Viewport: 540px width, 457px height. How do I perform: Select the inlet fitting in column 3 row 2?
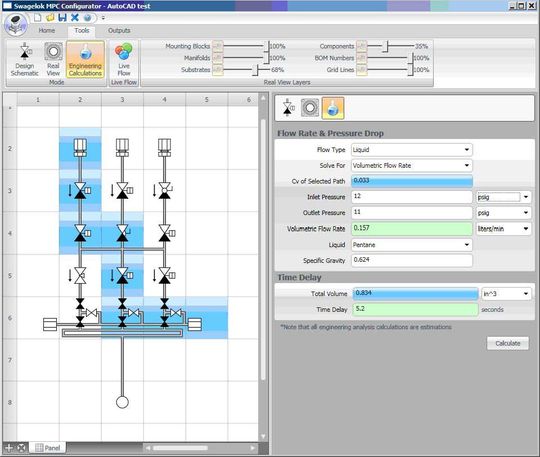tap(122, 147)
